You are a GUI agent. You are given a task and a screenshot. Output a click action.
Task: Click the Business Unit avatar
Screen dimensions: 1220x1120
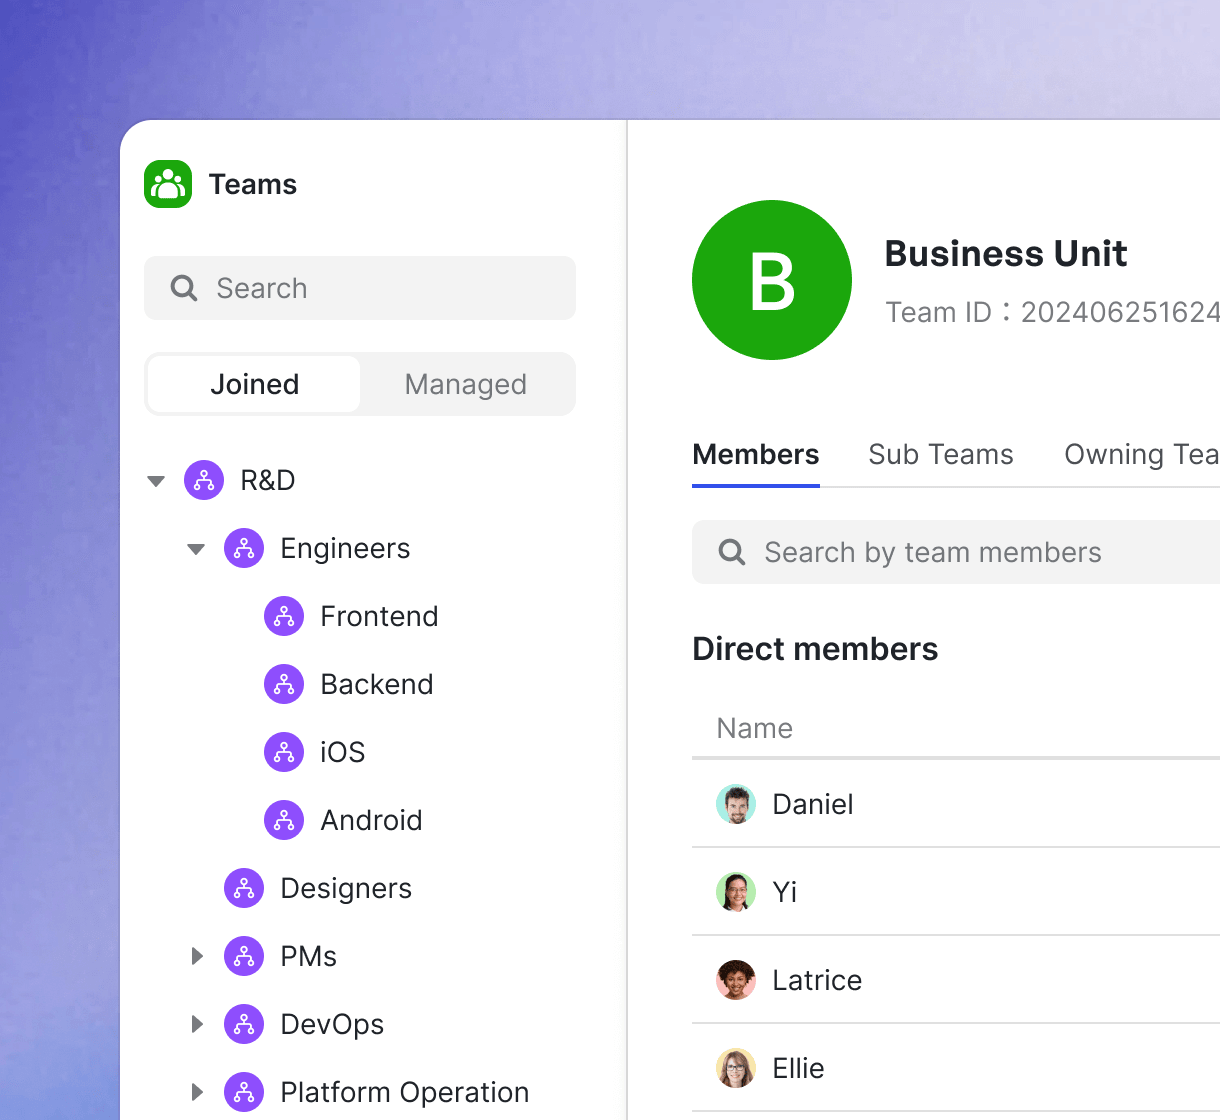pos(772,280)
